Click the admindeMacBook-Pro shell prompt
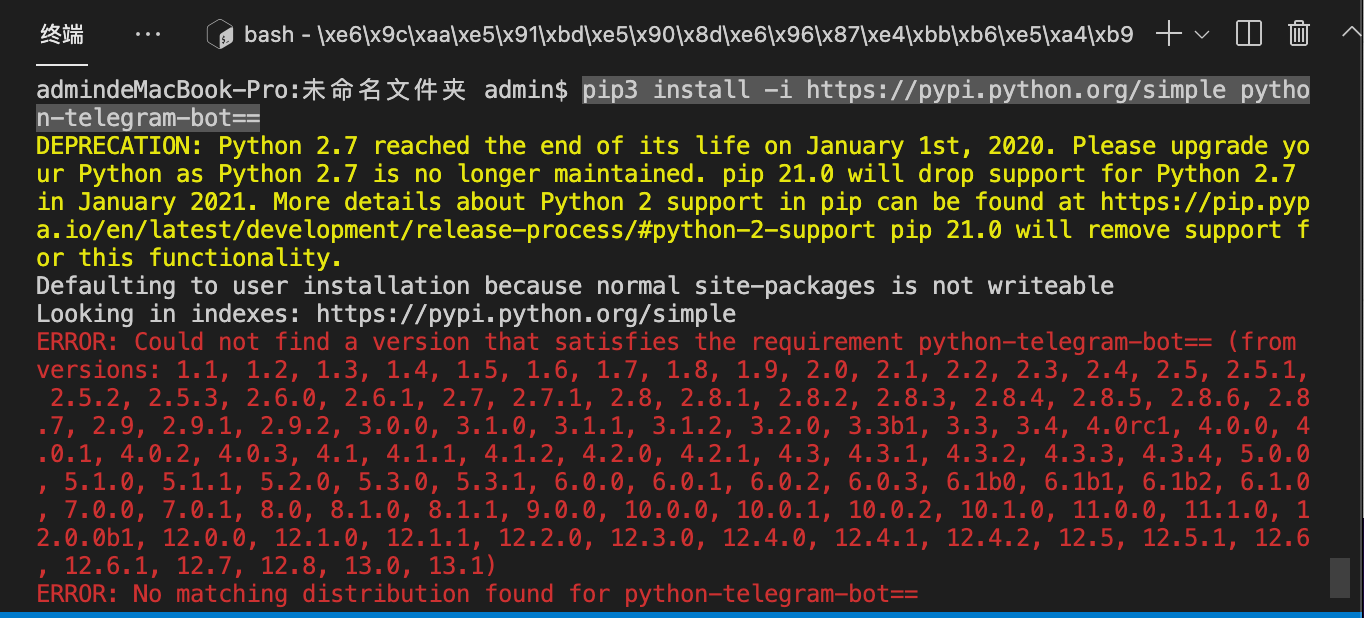Image resolution: width=1364 pixels, height=618 pixels. click(x=160, y=89)
